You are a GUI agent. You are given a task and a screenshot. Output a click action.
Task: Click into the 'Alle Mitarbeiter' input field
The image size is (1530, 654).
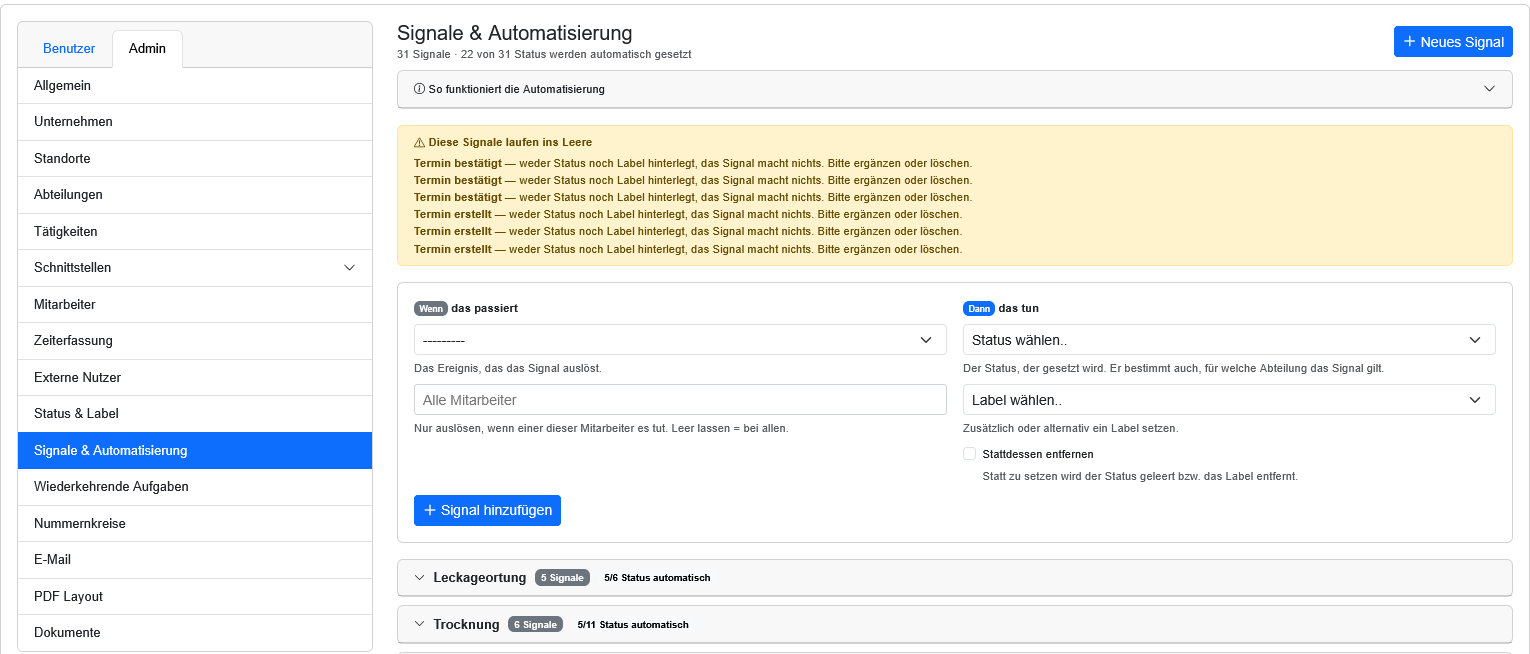coord(680,400)
